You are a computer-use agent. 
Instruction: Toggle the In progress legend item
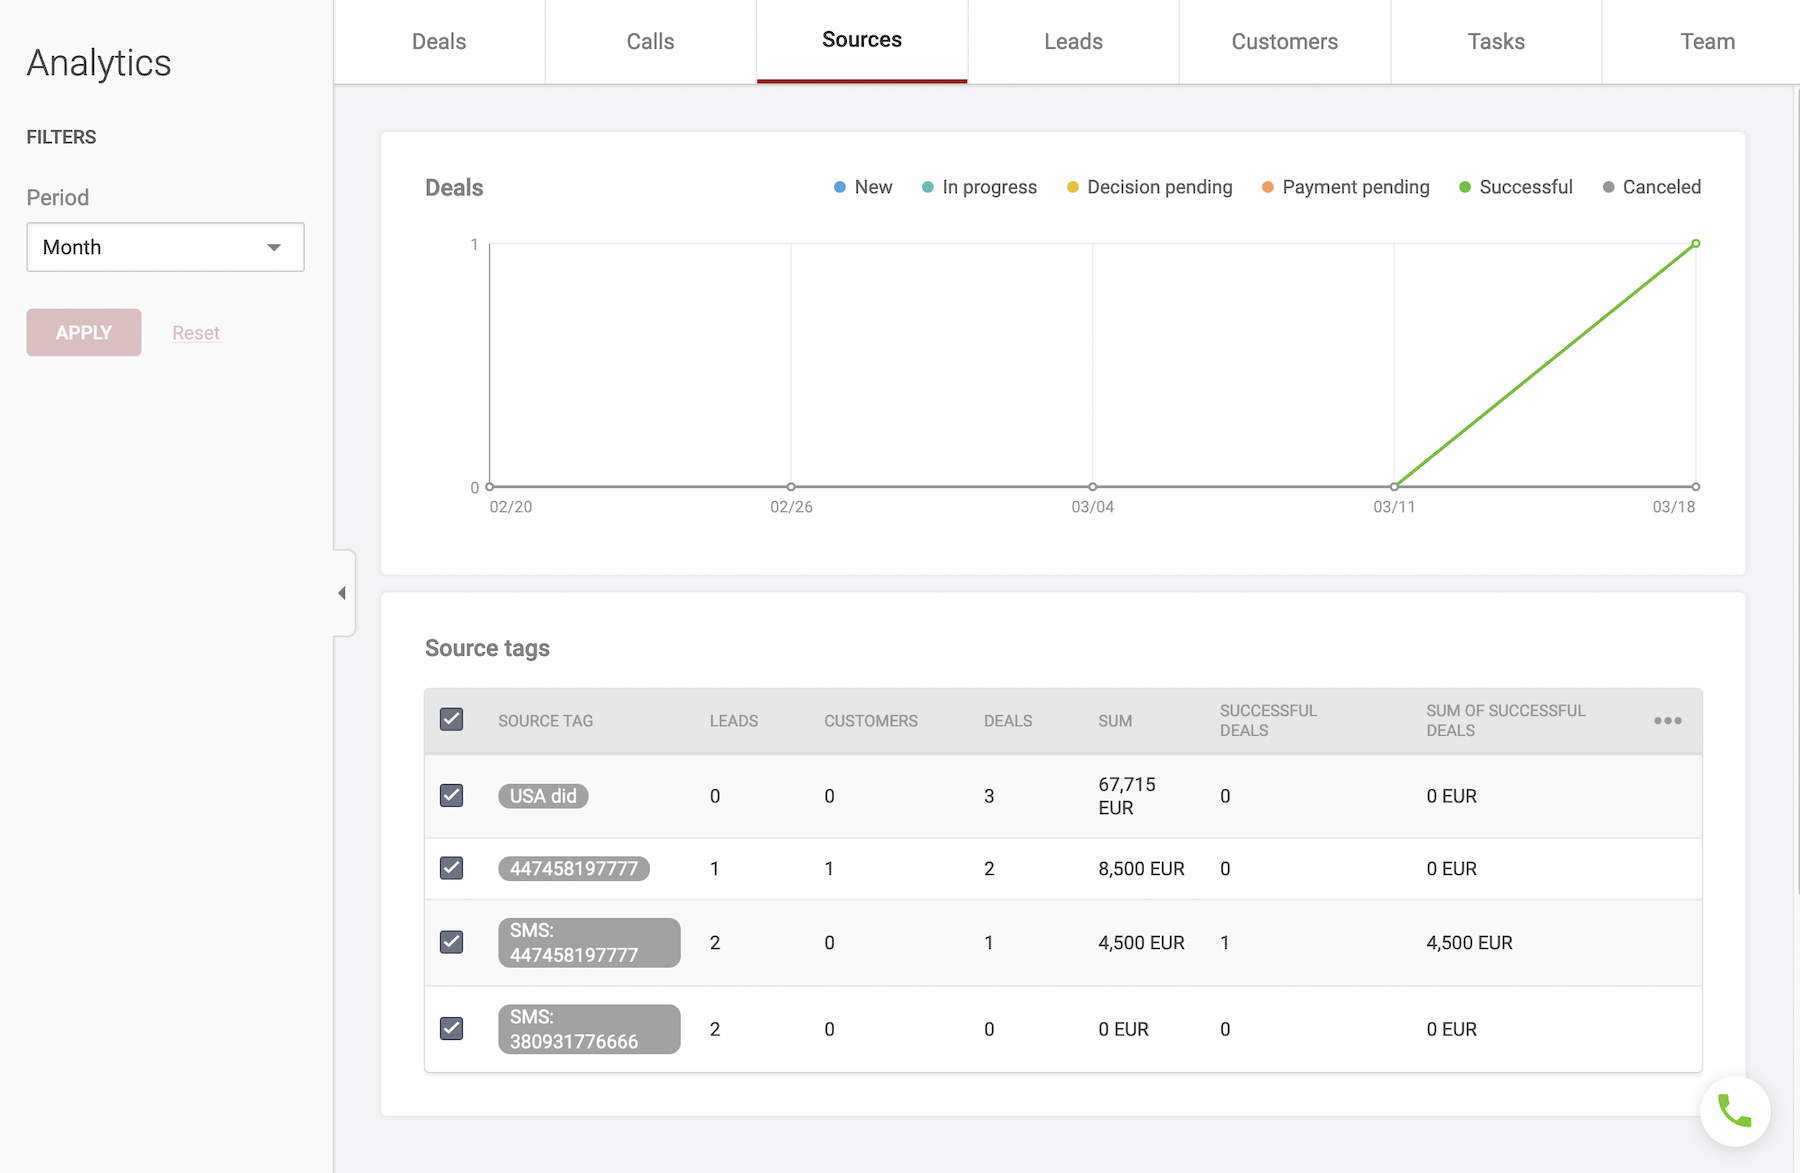tap(979, 187)
